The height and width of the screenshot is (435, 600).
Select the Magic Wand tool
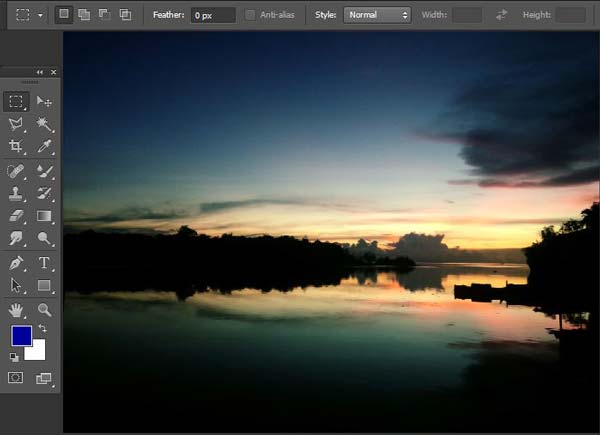click(x=44, y=124)
